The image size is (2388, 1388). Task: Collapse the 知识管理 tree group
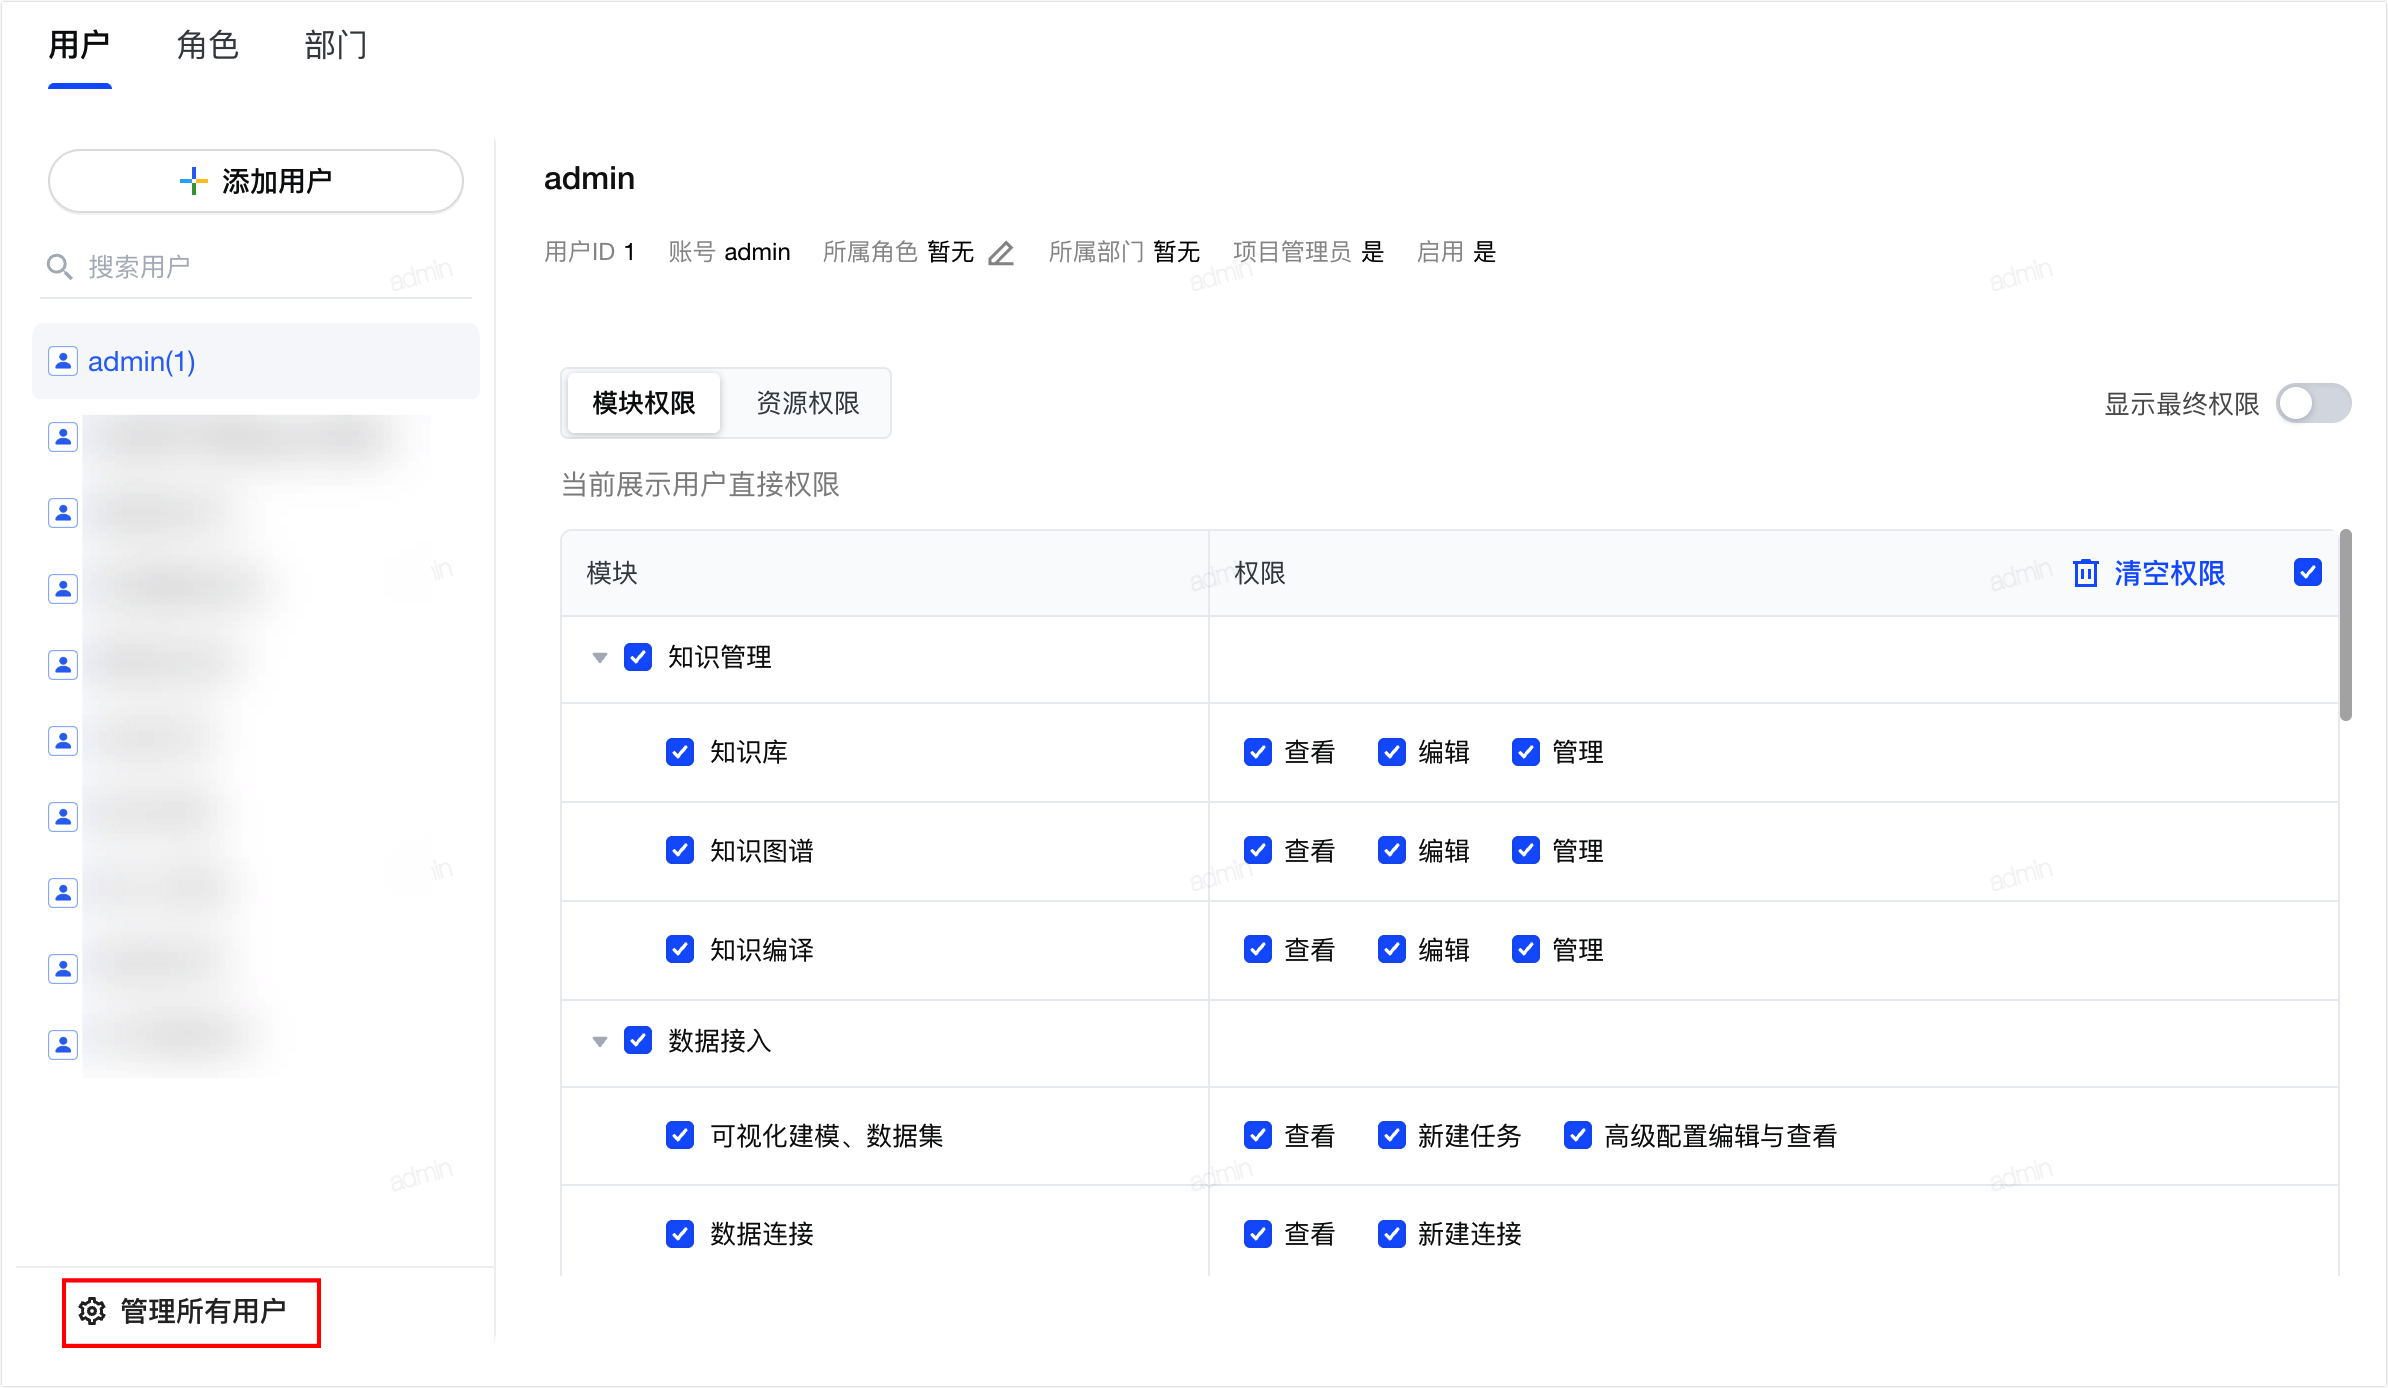(x=600, y=658)
